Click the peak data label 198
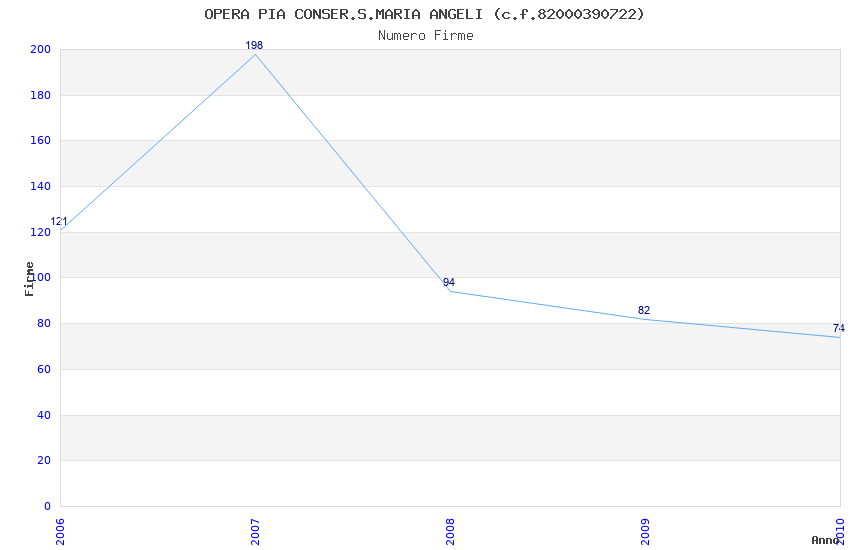 (x=254, y=46)
